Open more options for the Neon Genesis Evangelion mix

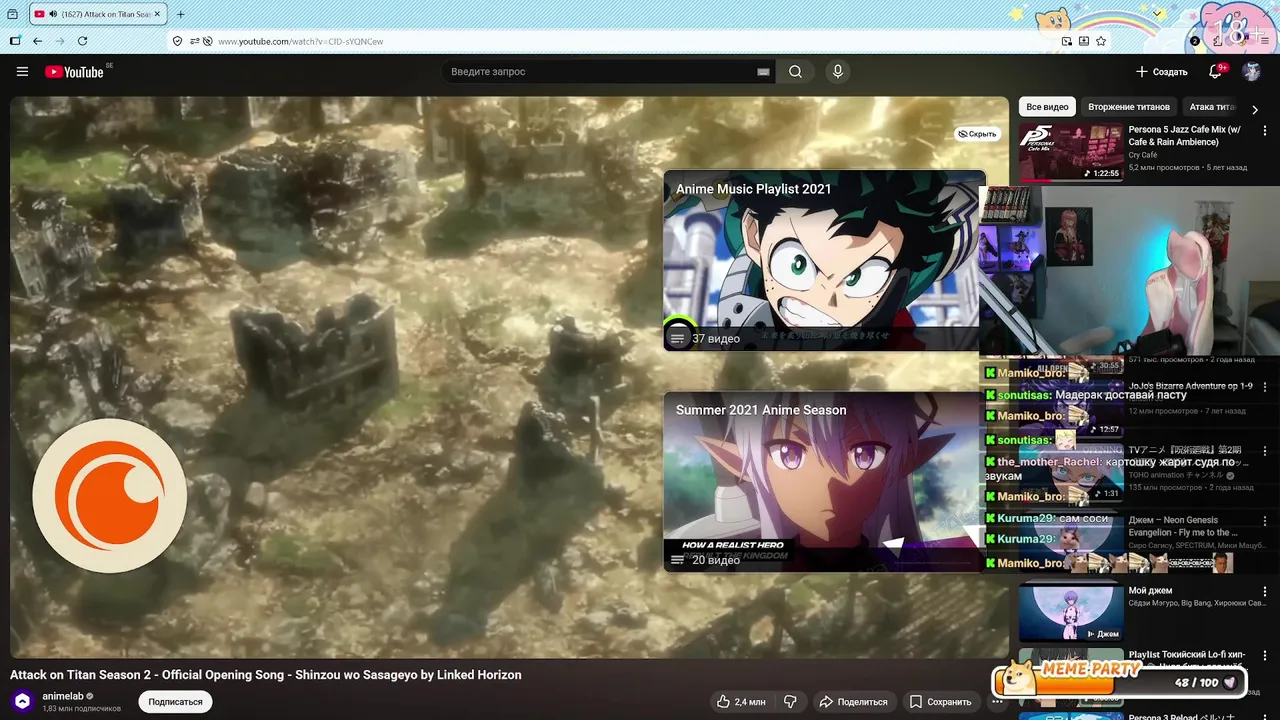tap(1265, 522)
